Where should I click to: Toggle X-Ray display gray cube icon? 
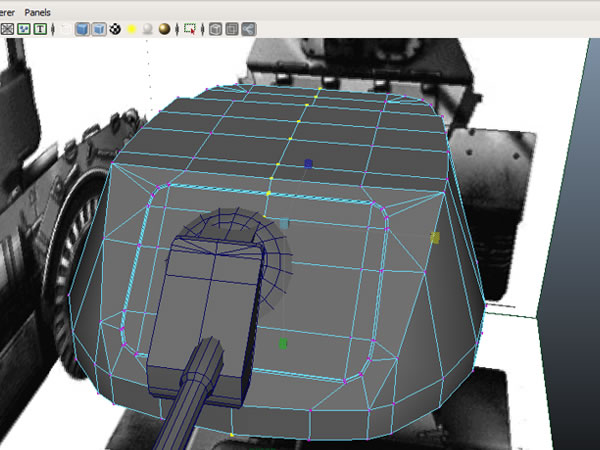(x=215, y=29)
